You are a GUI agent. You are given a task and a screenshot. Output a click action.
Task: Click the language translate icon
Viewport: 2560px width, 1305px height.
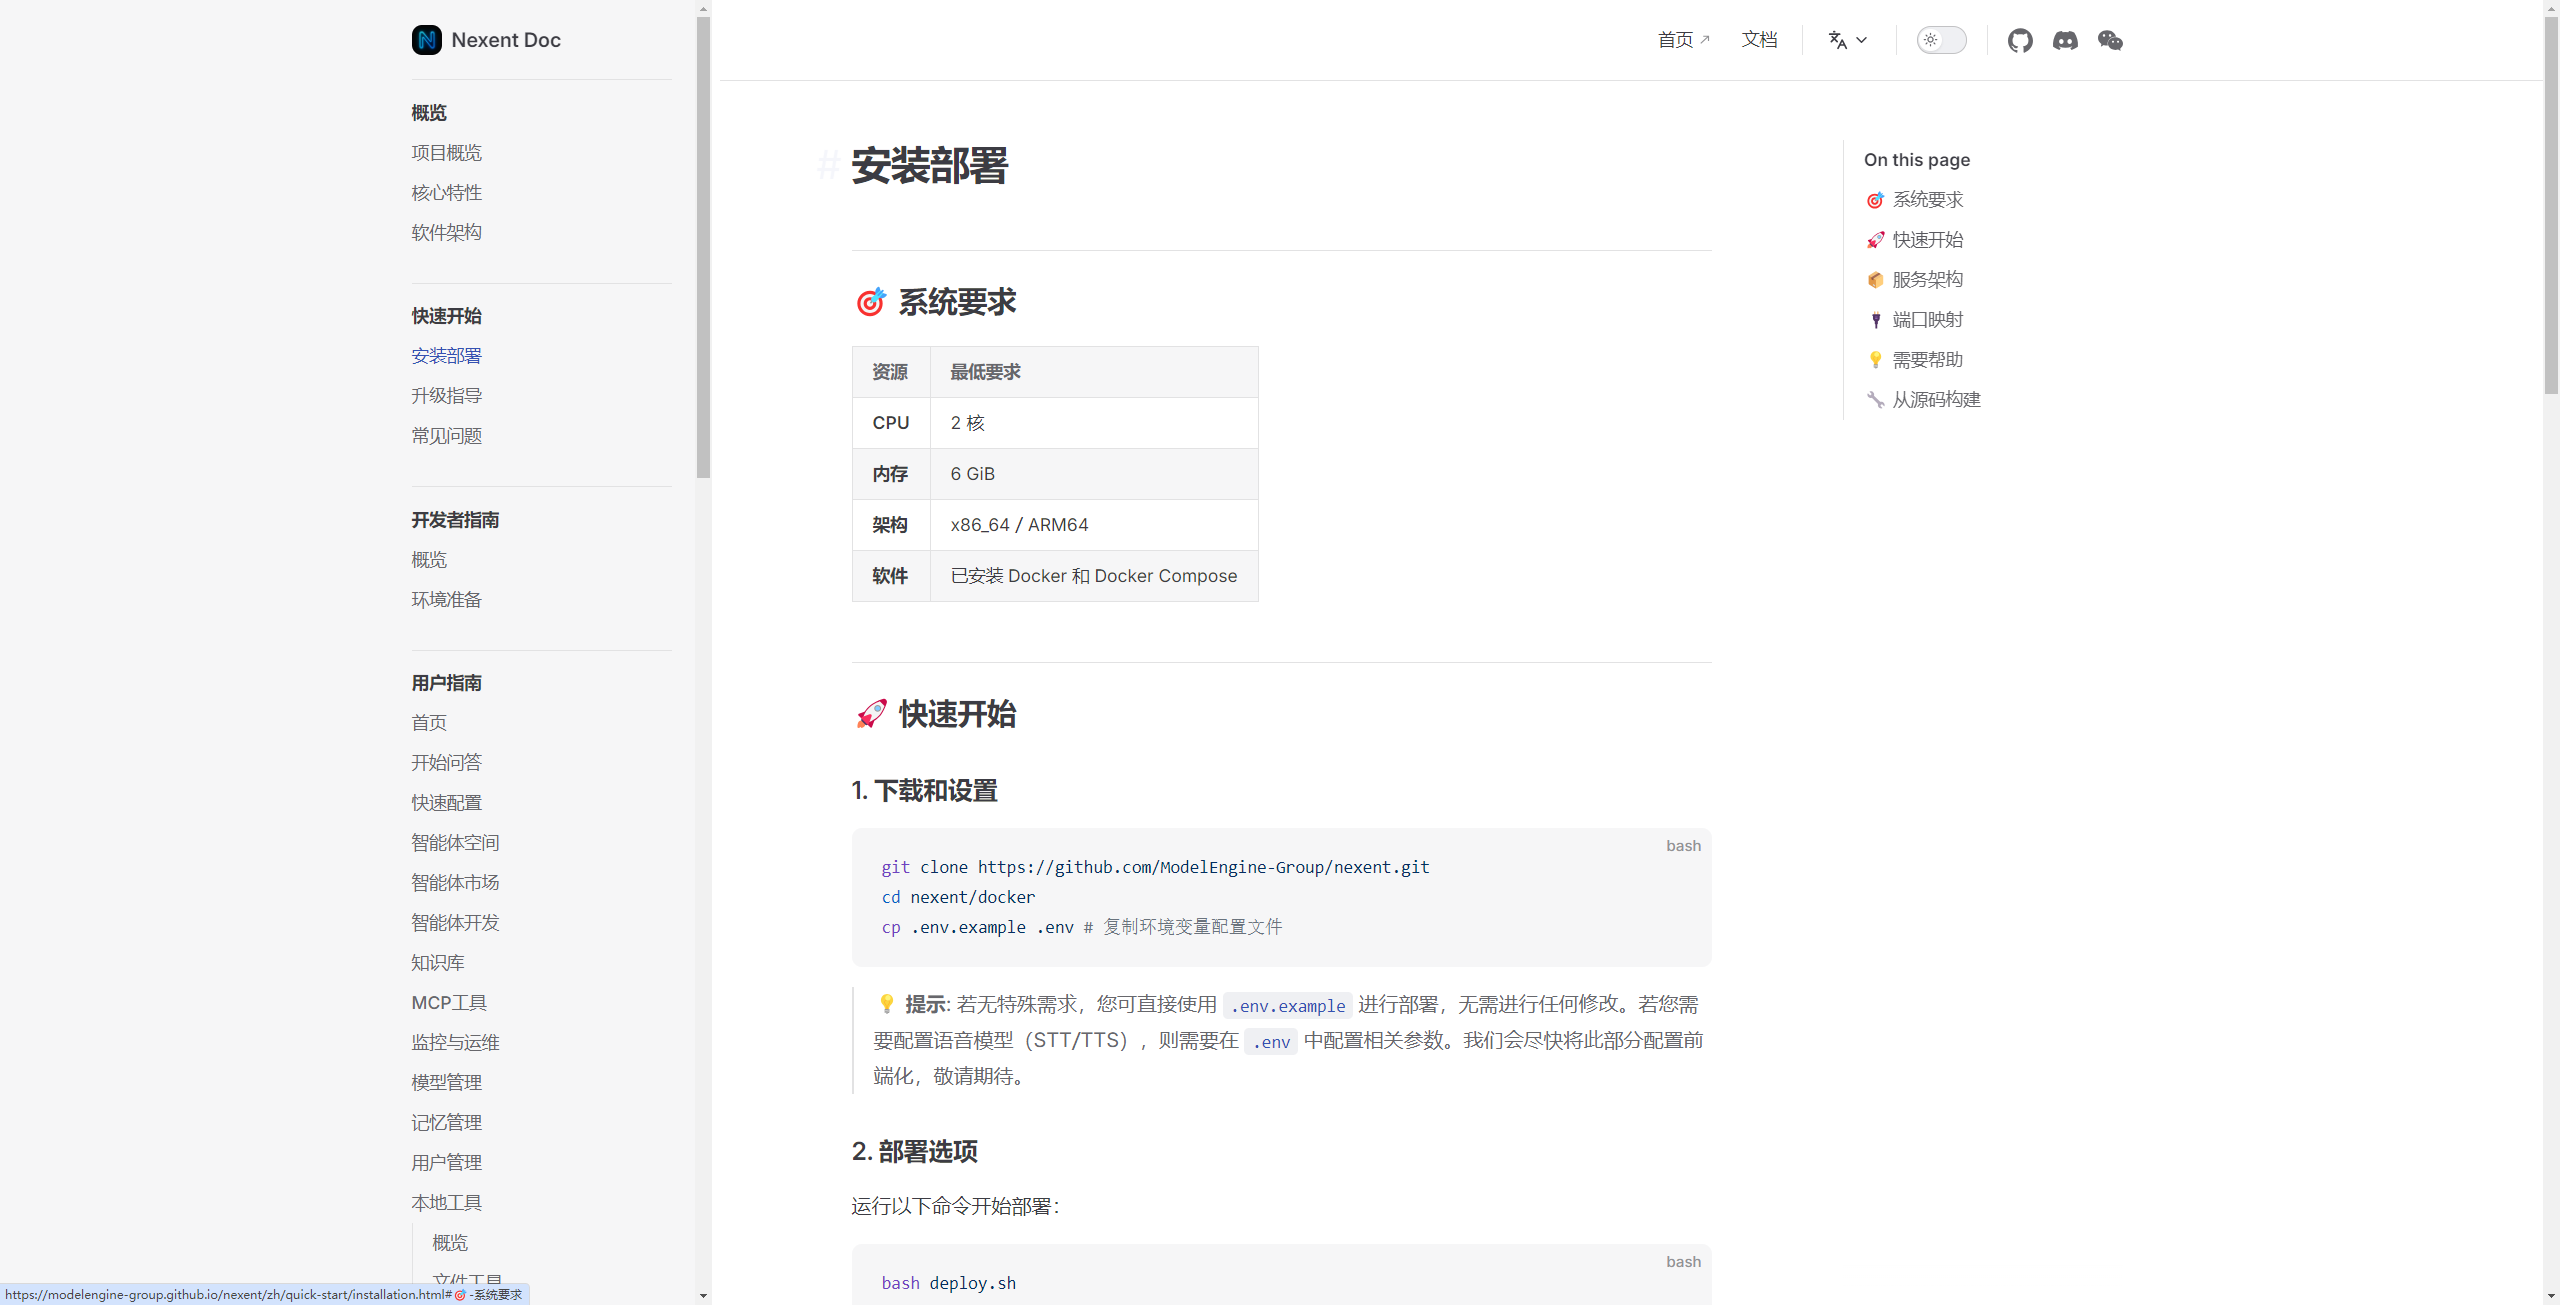click(x=1837, y=40)
